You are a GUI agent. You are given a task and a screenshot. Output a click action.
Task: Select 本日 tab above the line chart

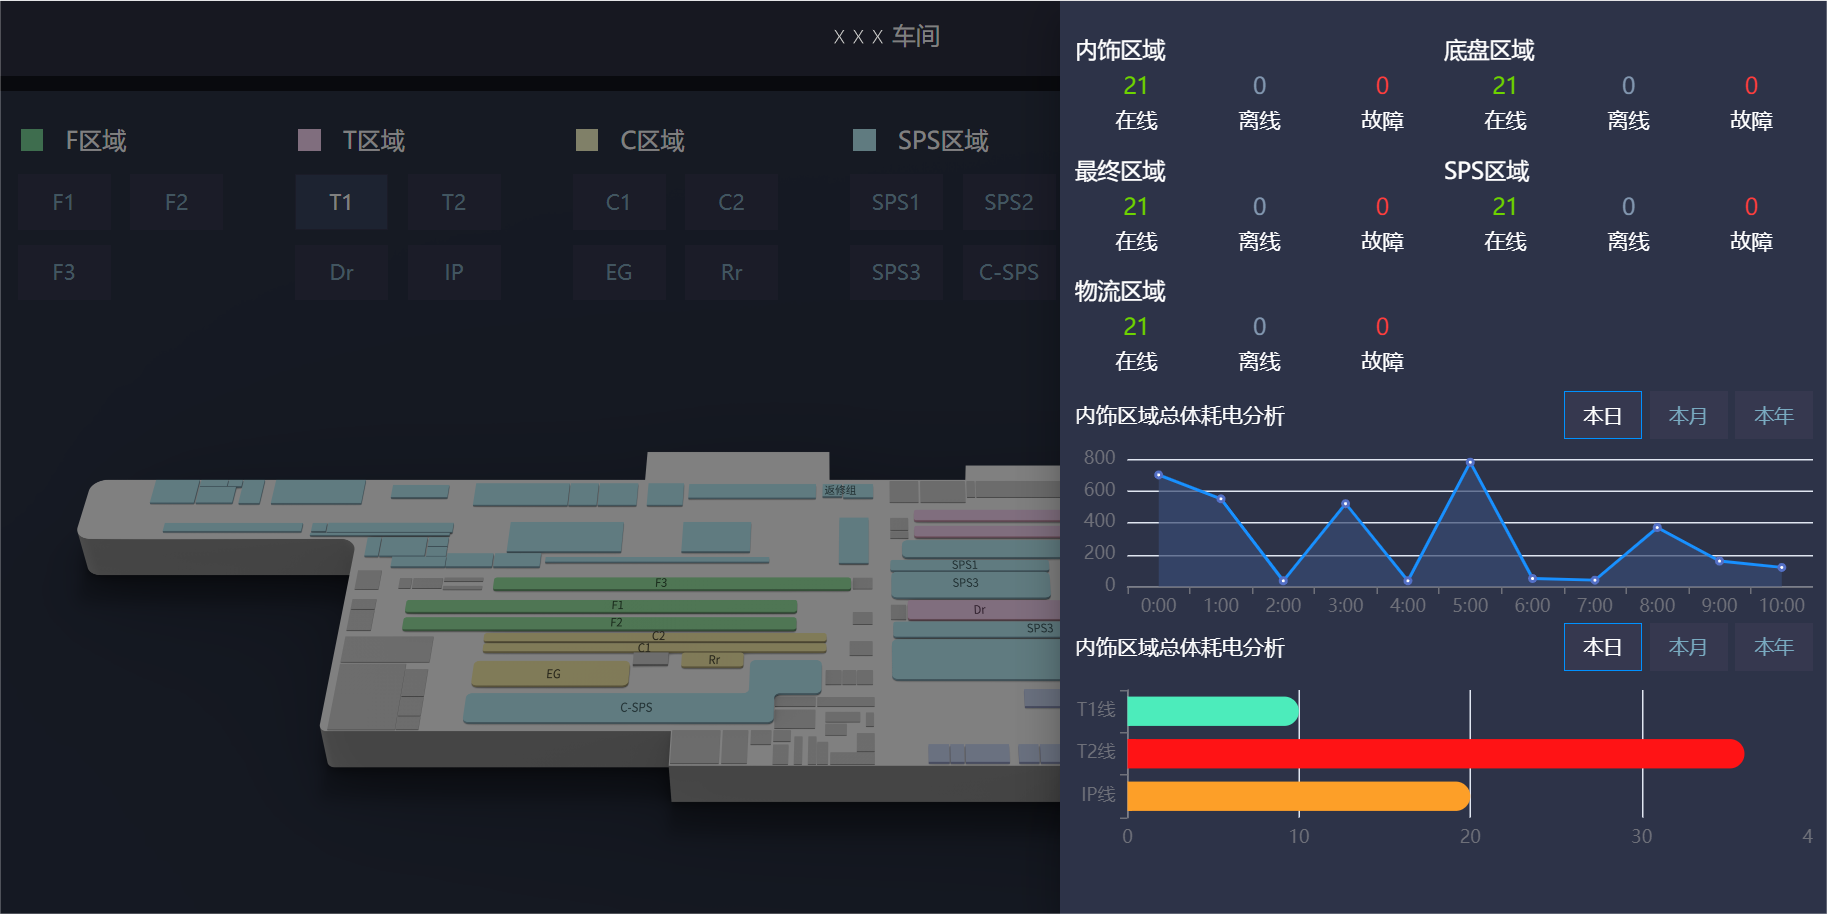tap(1602, 415)
